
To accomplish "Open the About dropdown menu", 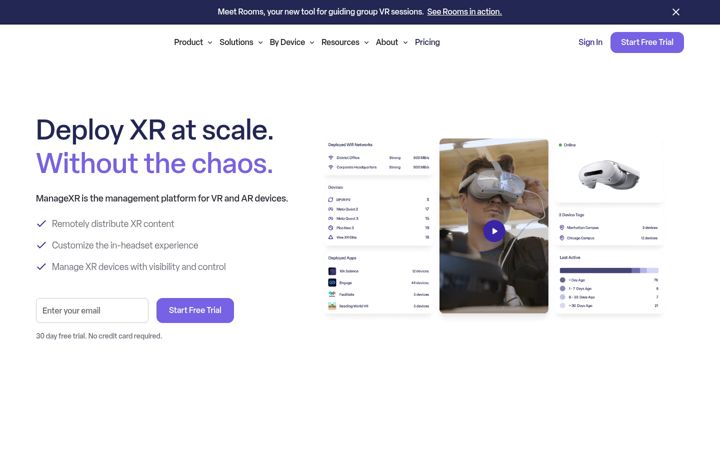I will click(x=391, y=42).
